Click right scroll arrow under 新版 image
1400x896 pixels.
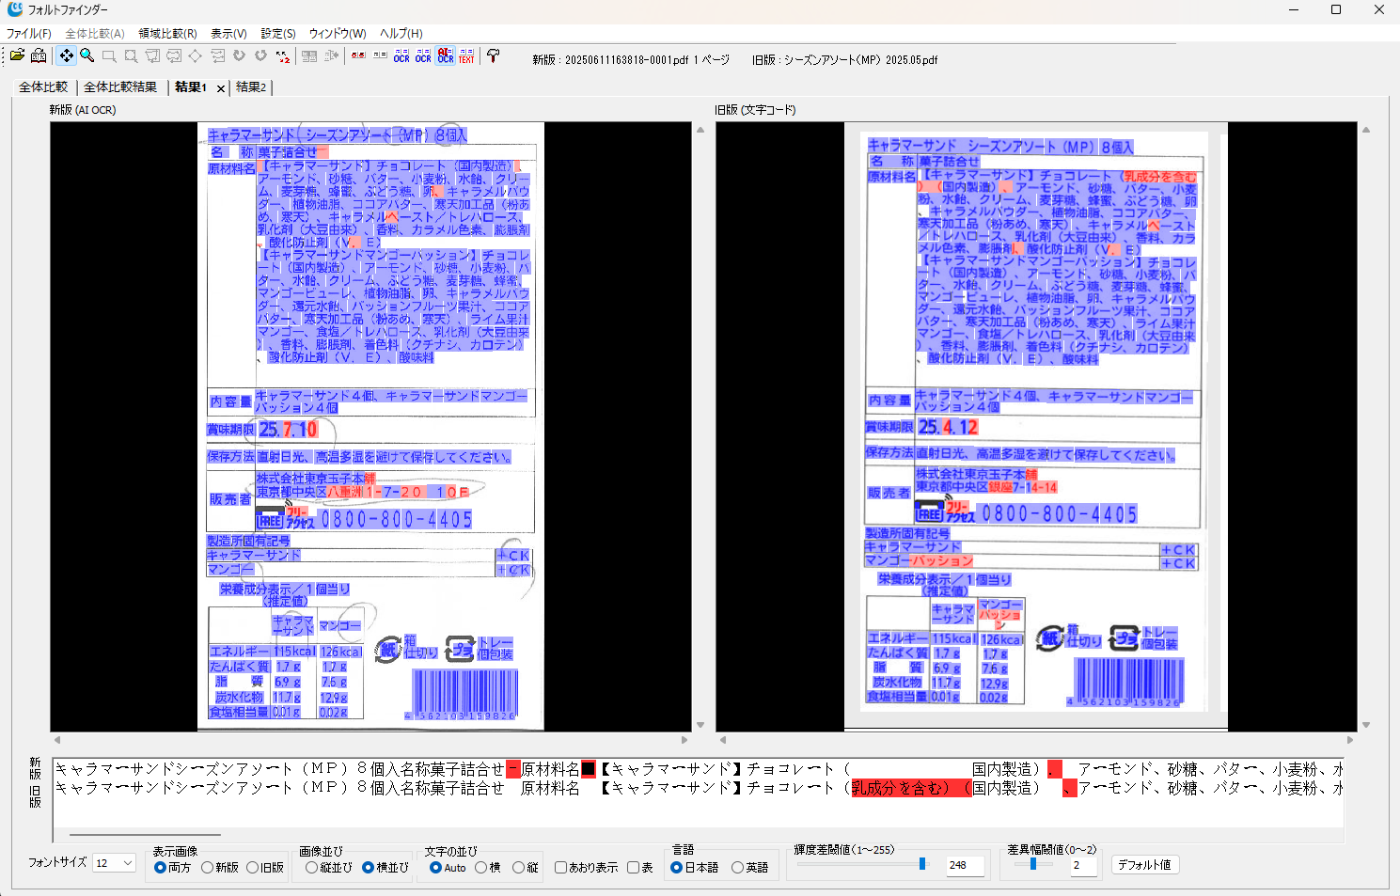(x=685, y=740)
